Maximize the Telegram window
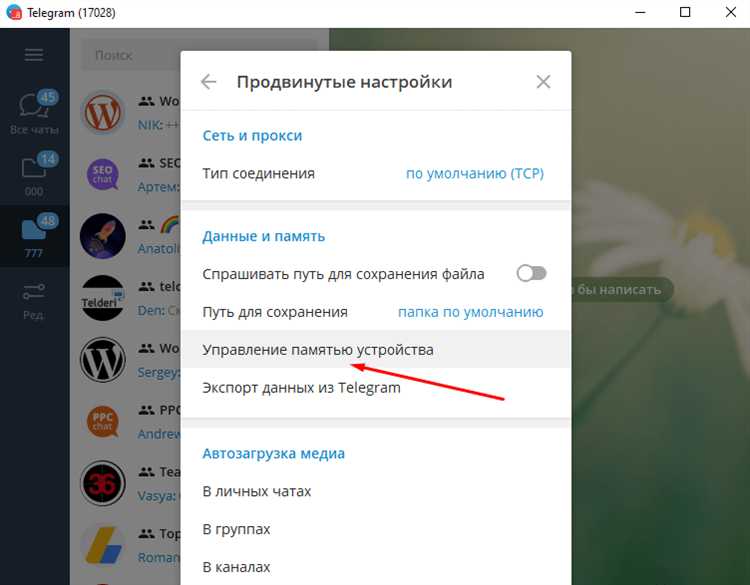Viewport: 750px width, 585px height. click(685, 12)
